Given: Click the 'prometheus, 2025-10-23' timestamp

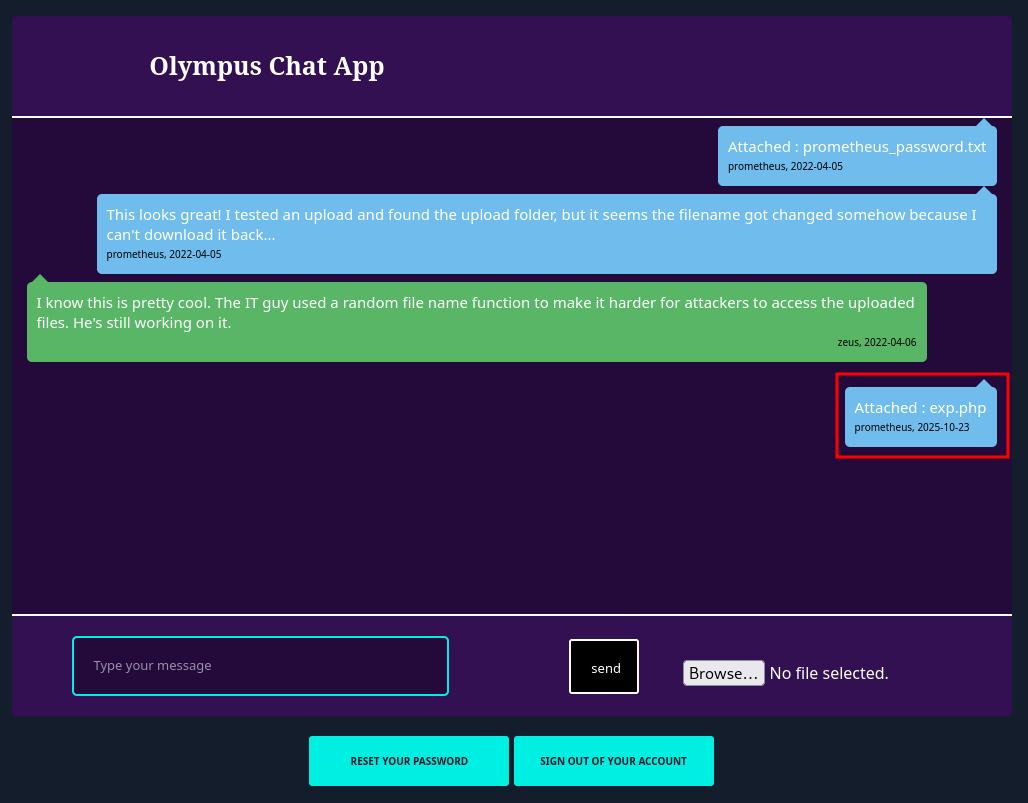Looking at the screenshot, I should point(911,427).
